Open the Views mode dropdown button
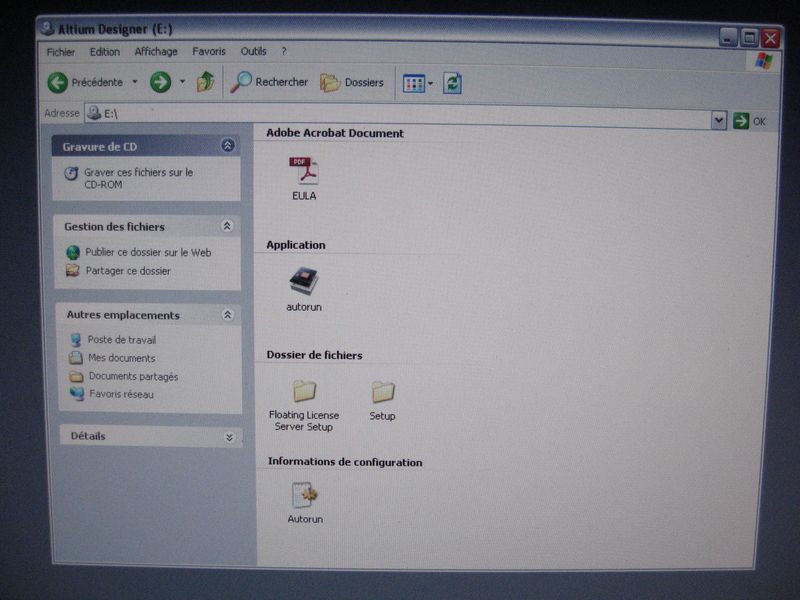This screenshot has width=800, height=600. (418, 83)
